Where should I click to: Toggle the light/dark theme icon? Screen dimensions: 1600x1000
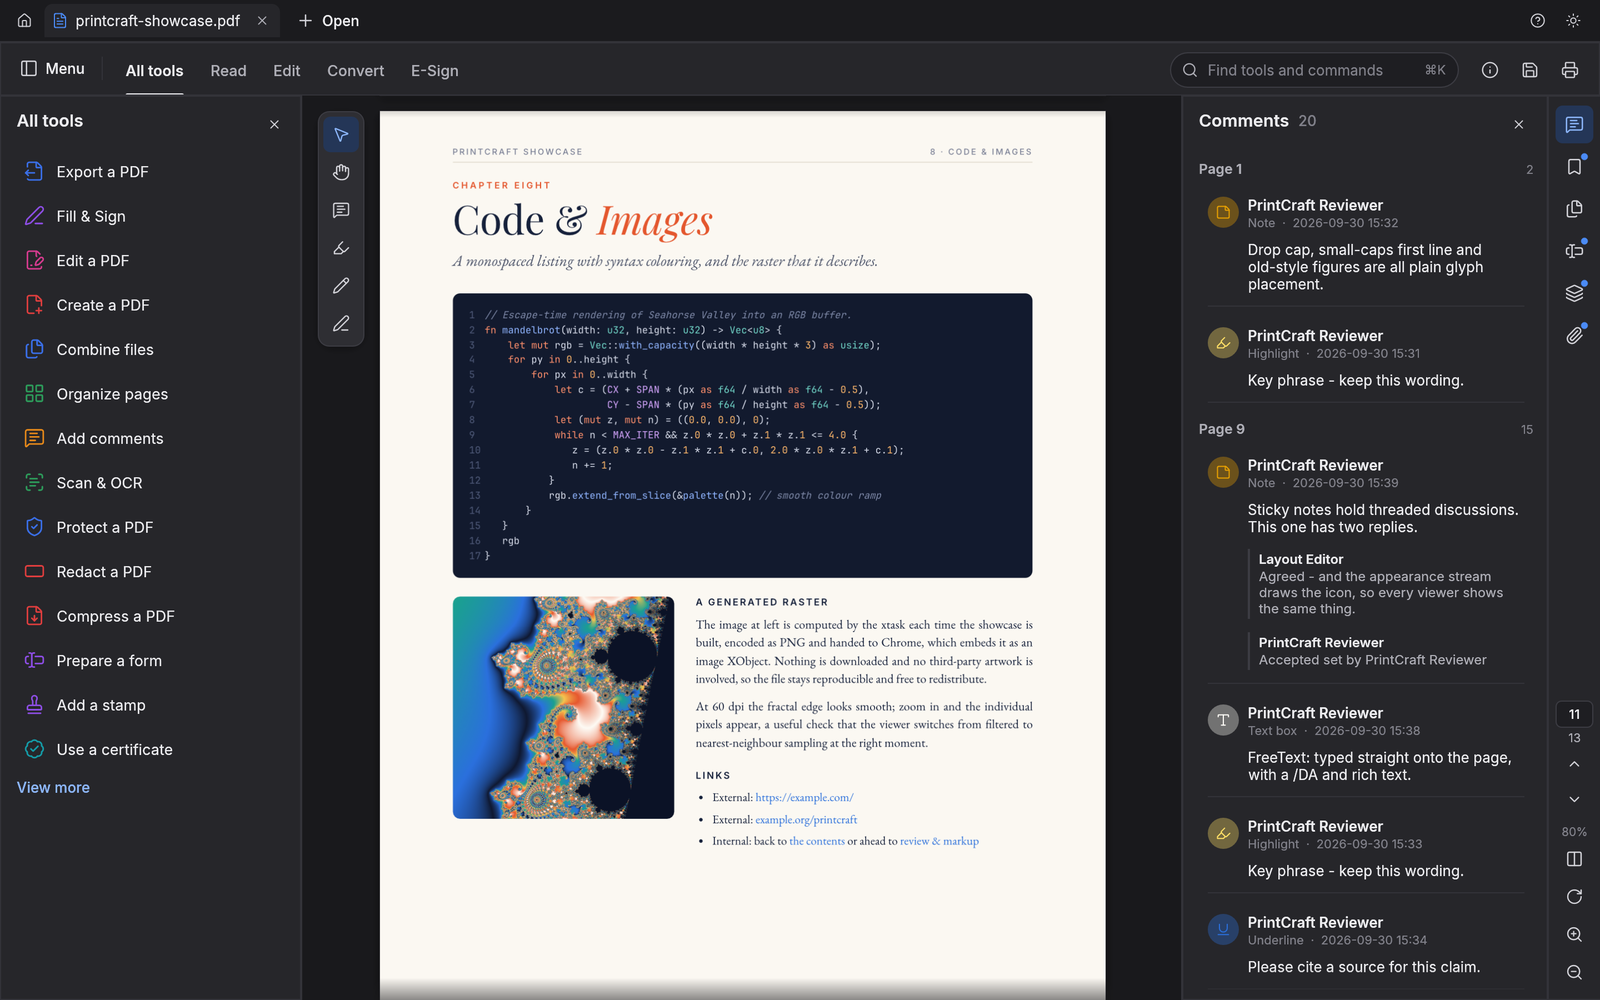click(1573, 21)
